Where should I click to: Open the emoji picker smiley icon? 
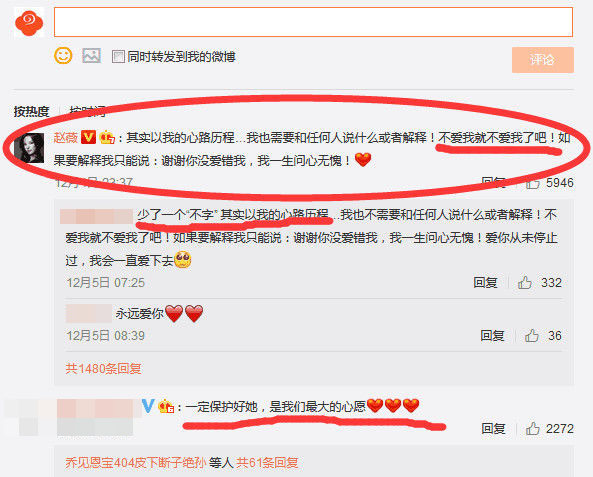[63, 56]
